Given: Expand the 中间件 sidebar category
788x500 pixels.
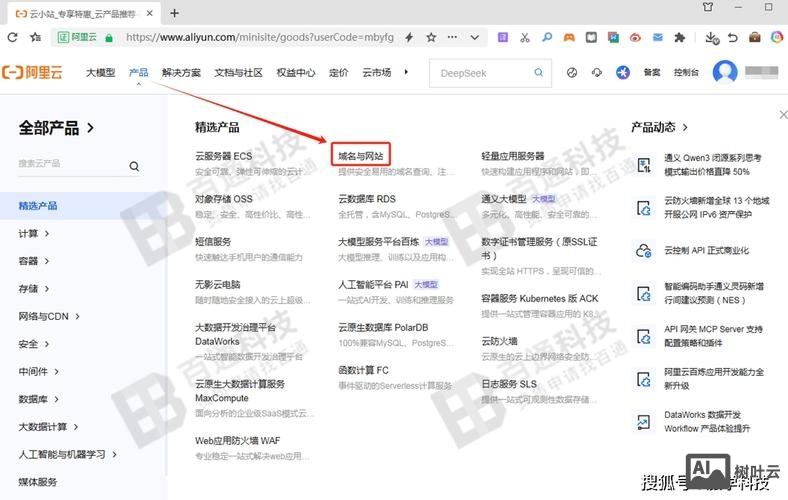Looking at the screenshot, I should [x=38, y=372].
